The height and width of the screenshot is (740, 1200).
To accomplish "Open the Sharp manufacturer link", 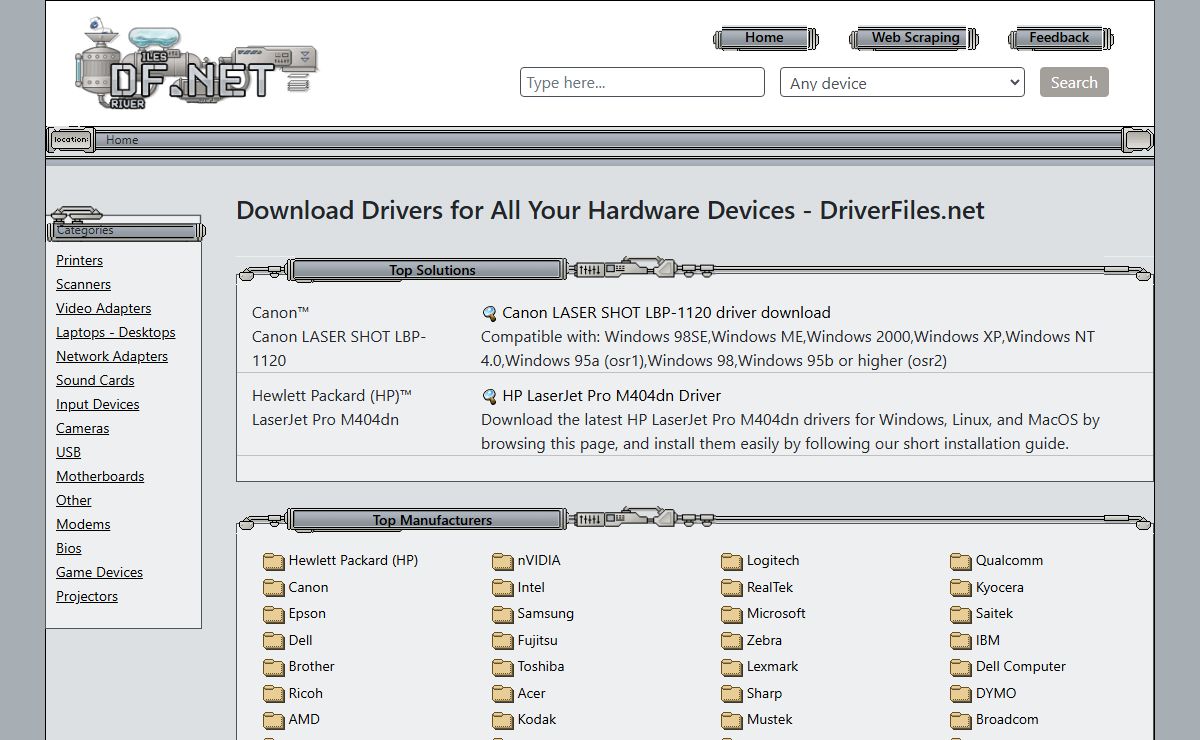I will [764, 694].
